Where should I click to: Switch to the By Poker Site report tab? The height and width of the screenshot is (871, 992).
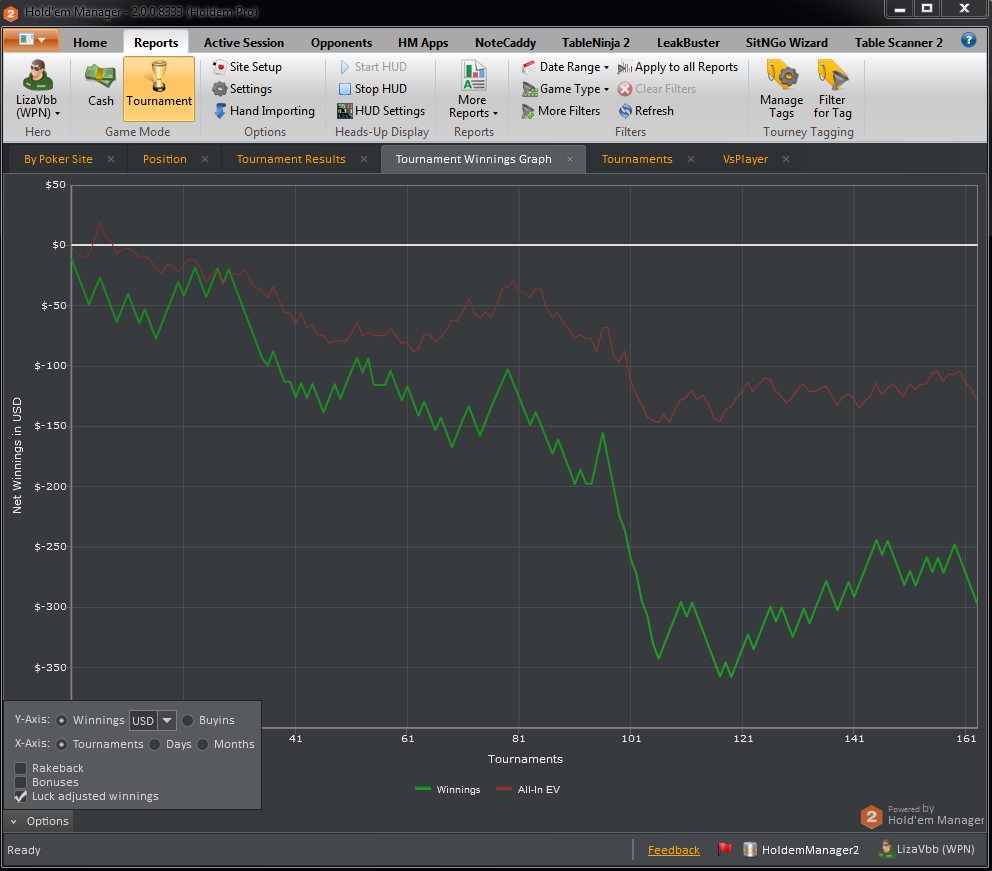coord(58,159)
